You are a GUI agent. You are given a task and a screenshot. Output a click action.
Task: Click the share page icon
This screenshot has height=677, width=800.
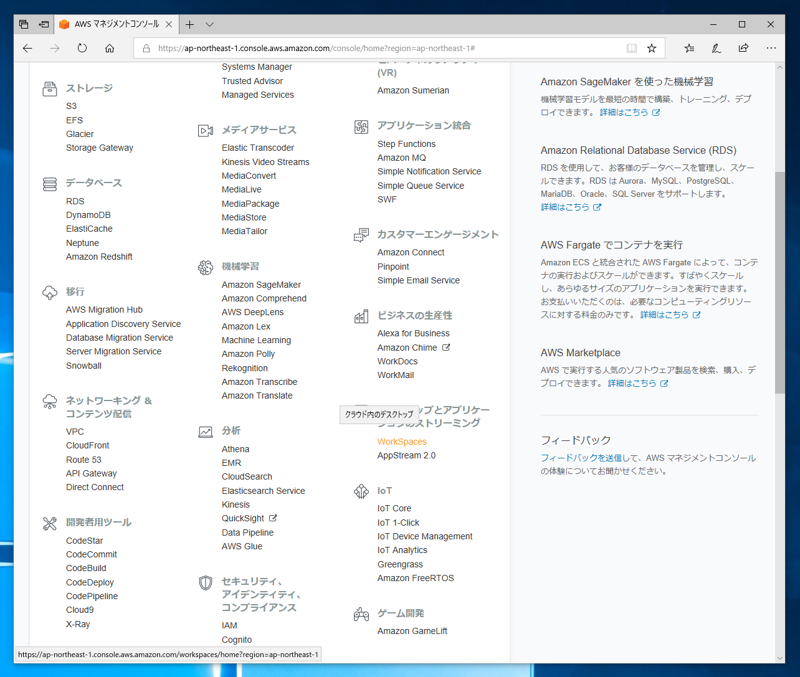click(x=743, y=48)
